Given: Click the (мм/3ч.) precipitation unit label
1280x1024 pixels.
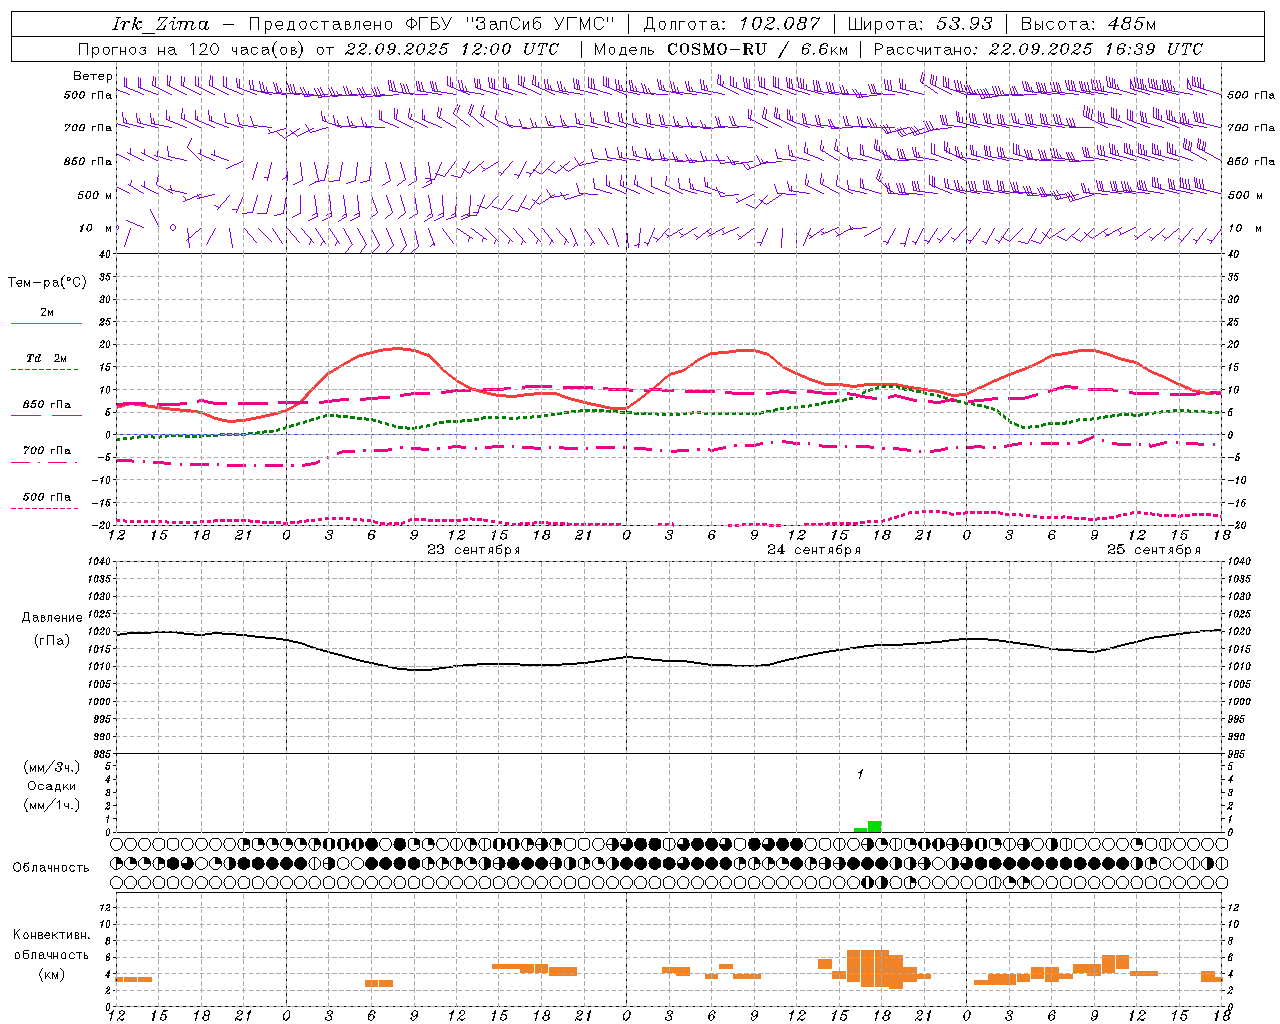Looking at the screenshot, I should [52, 767].
